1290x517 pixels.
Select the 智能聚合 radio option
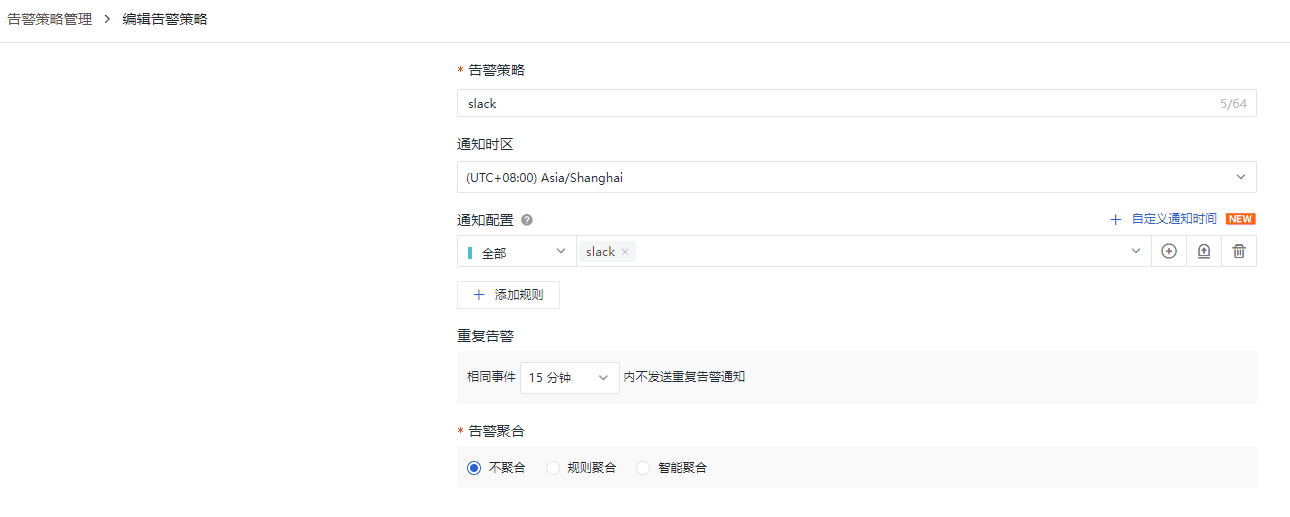coord(643,467)
